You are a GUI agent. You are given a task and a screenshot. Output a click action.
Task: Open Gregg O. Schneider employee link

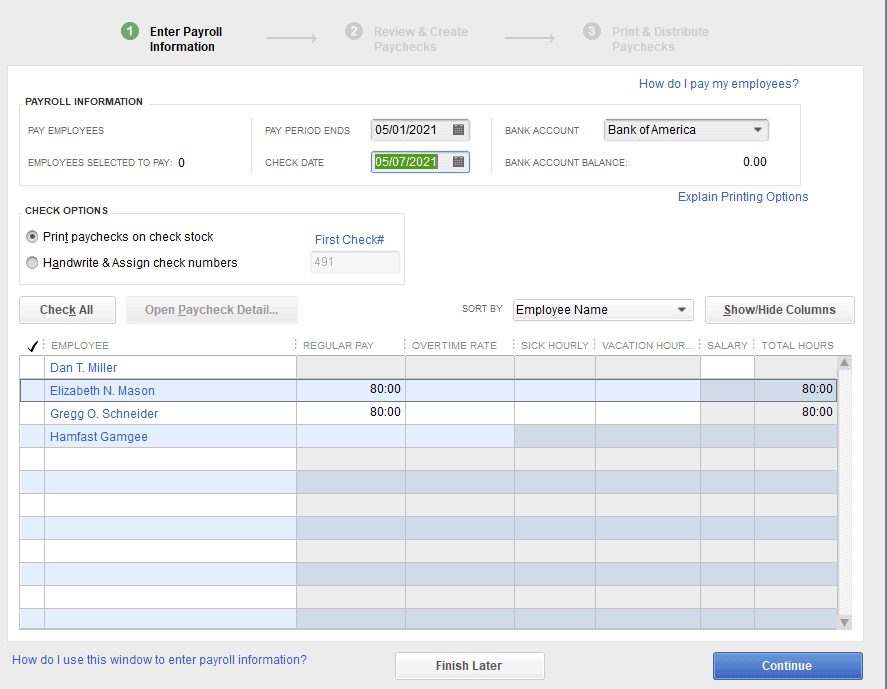(104, 414)
